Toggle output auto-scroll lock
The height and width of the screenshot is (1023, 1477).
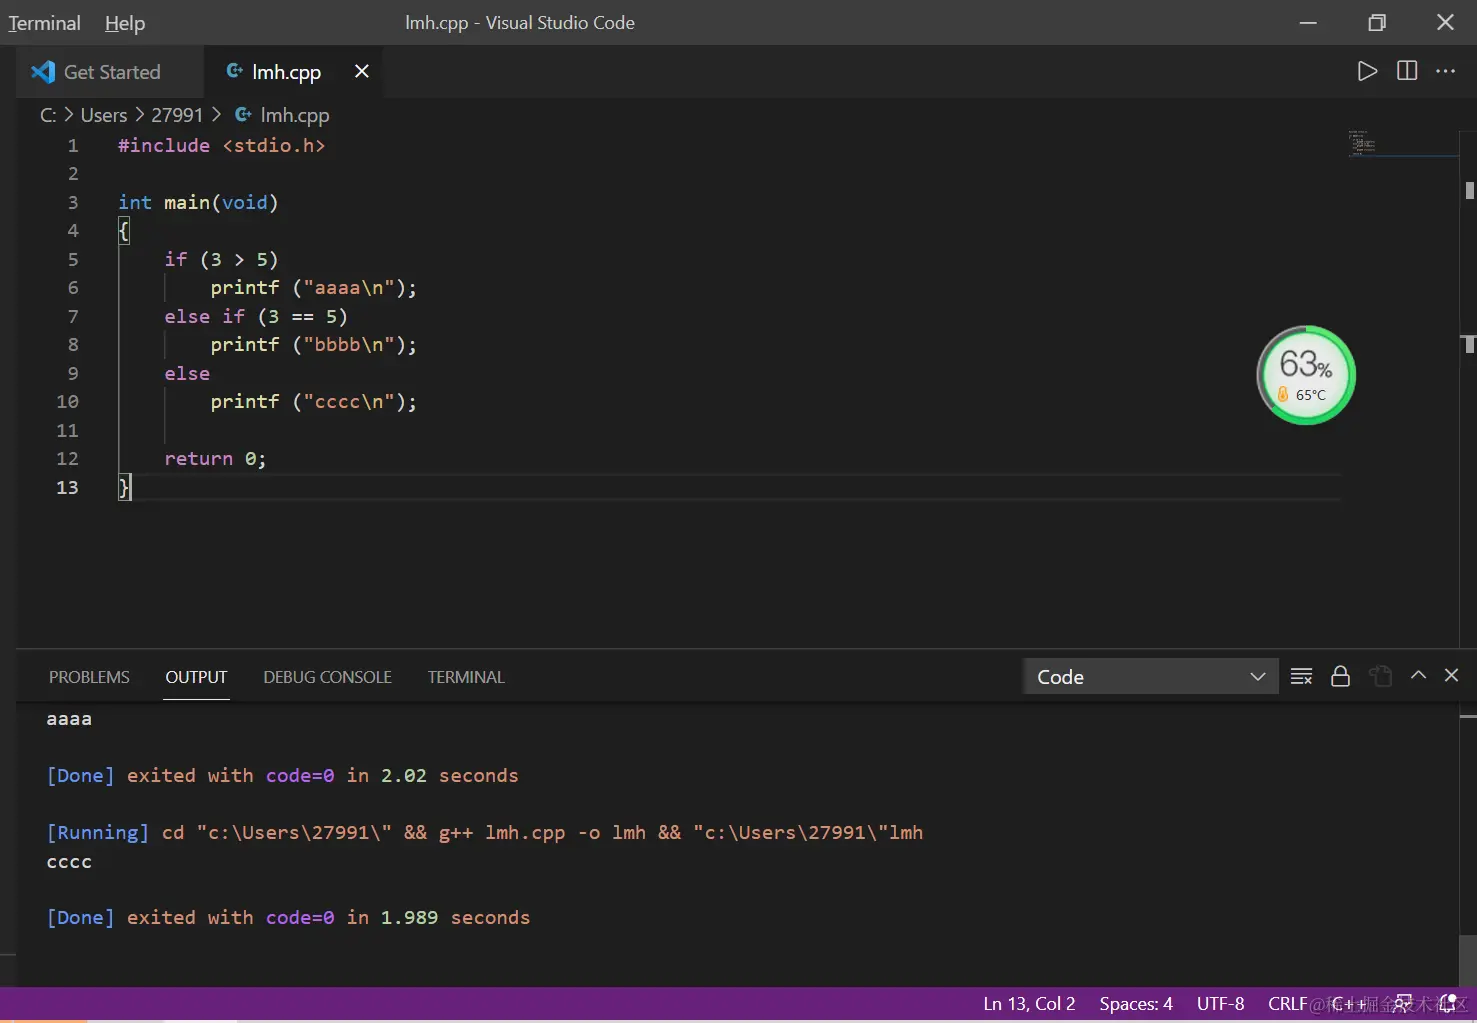coord(1341,677)
